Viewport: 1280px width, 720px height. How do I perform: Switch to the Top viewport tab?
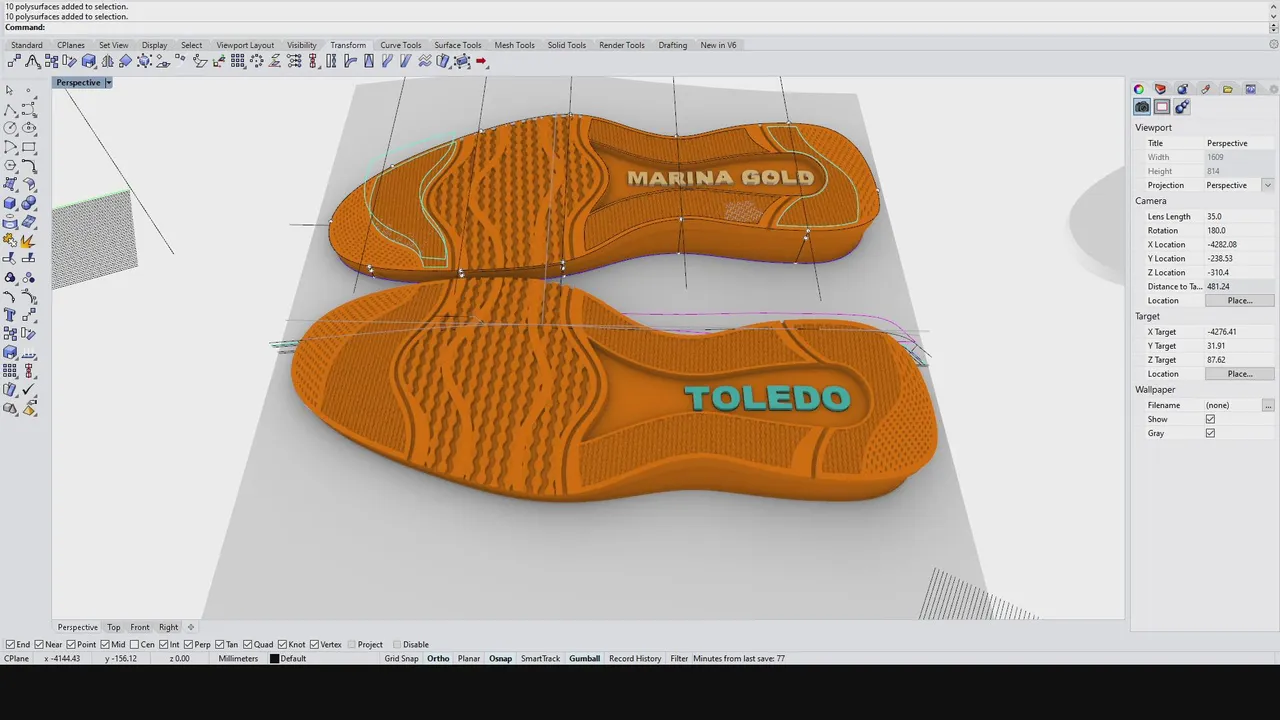point(114,627)
